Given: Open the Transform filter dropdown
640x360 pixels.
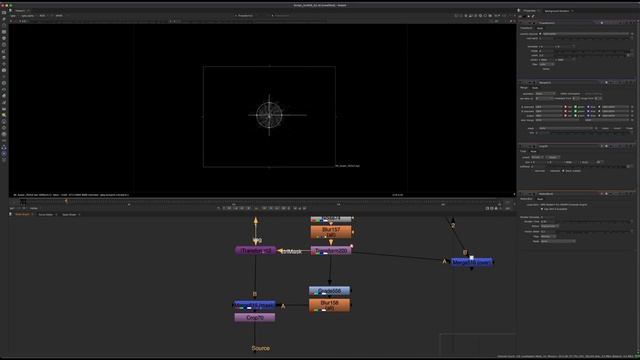Looking at the screenshot, I should [547, 64].
